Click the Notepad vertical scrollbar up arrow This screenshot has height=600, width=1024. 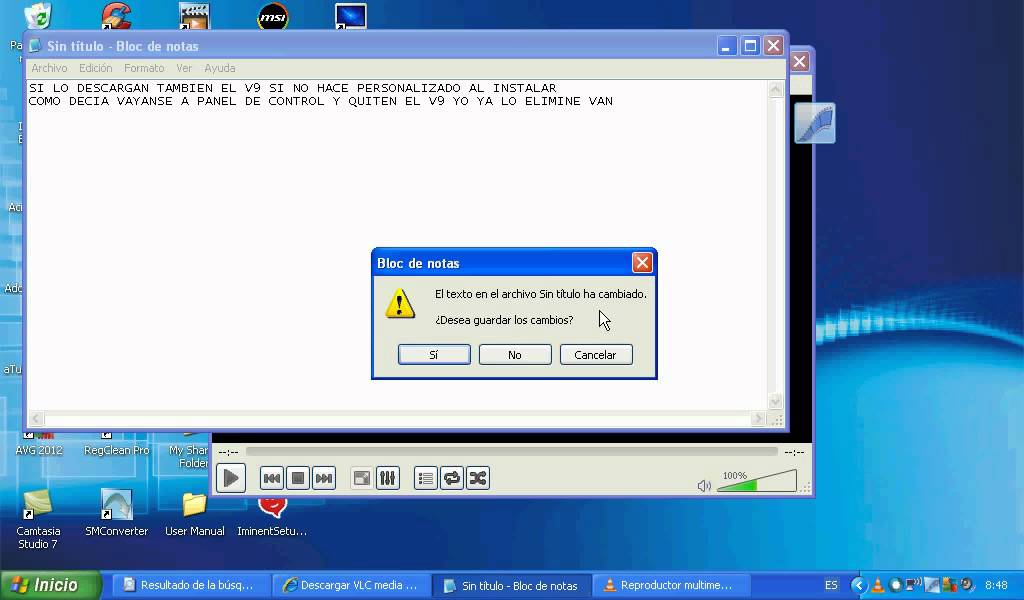tap(775, 89)
